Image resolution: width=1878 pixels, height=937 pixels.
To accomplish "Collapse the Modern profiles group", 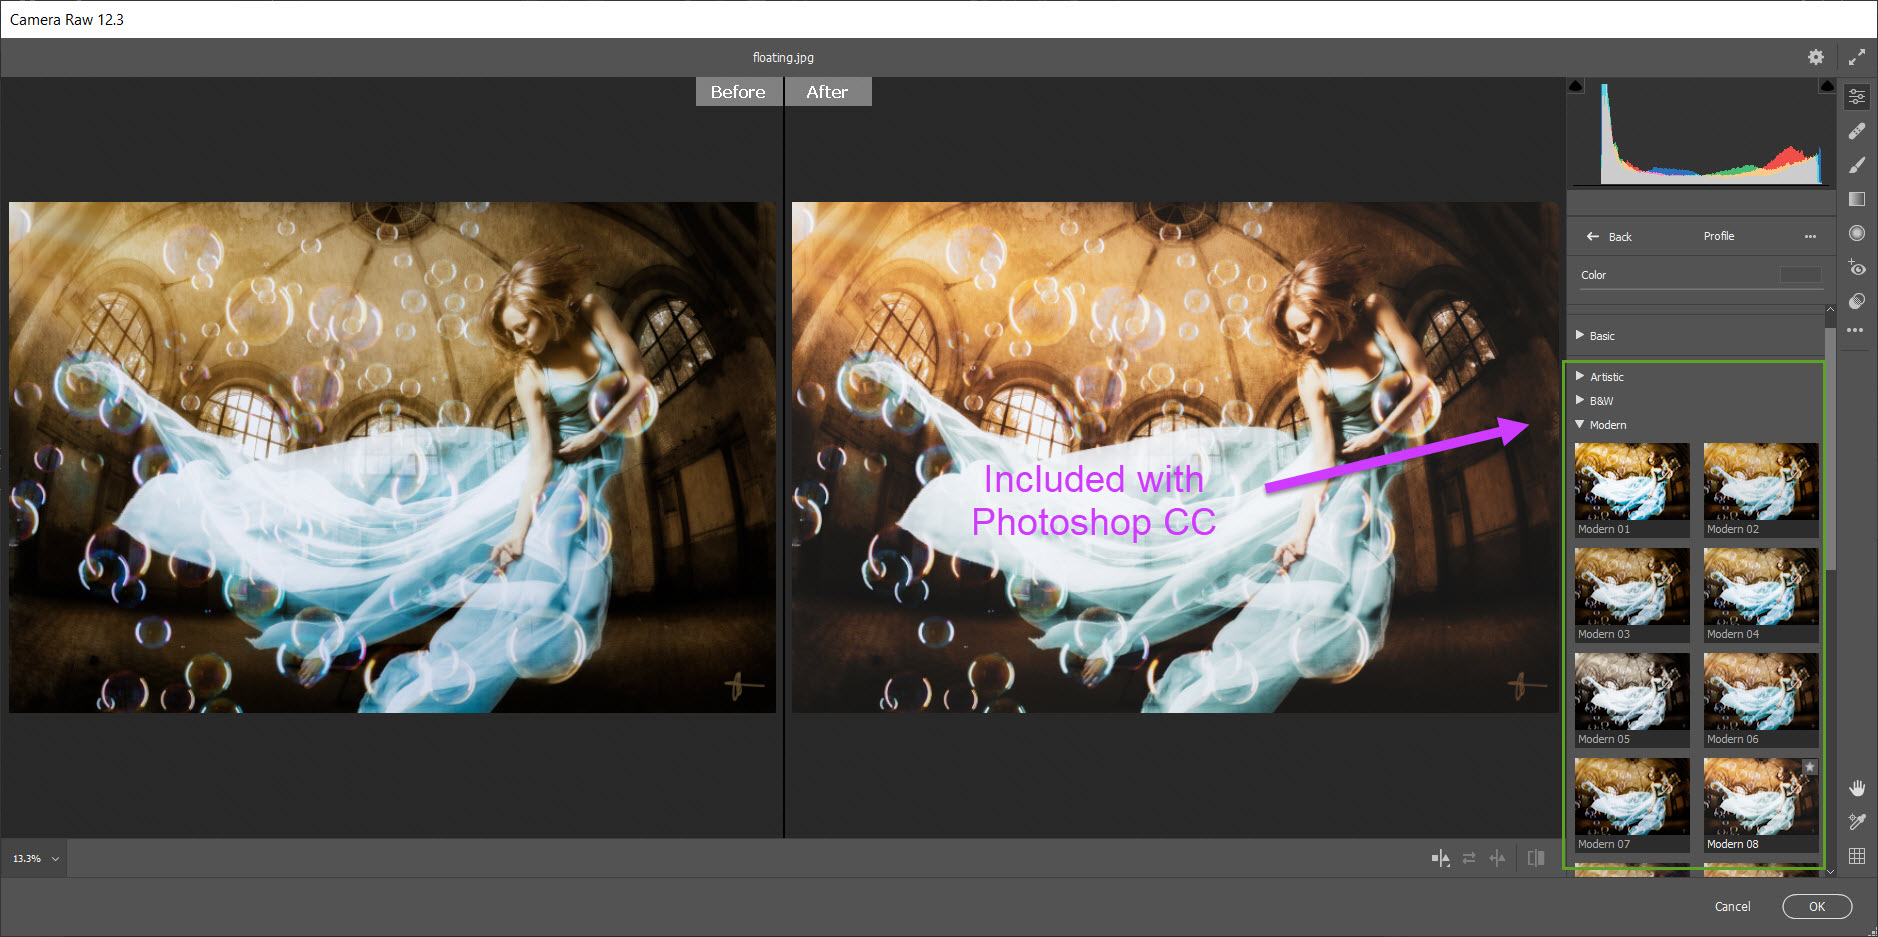I will pos(1608,425).
